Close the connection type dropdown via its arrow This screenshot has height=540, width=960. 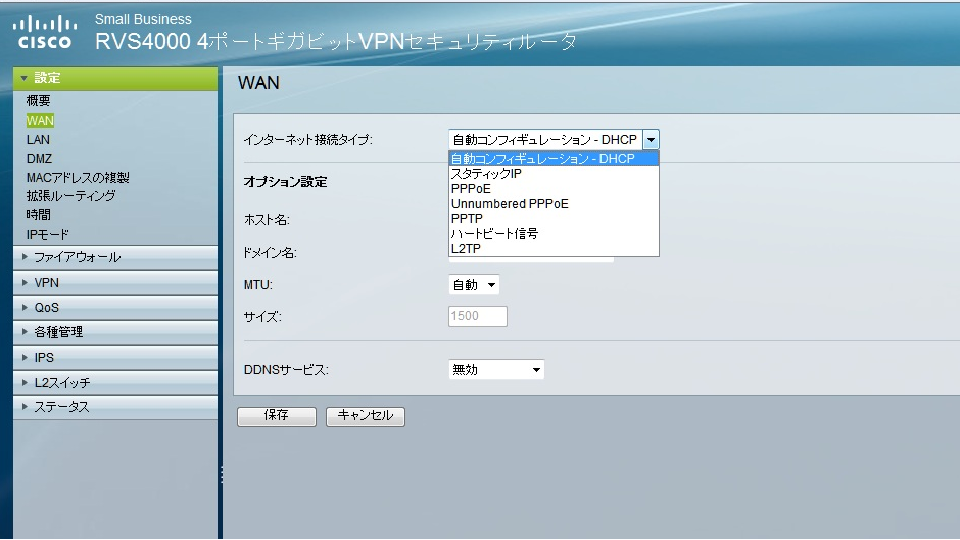click(x=651, y=140)
